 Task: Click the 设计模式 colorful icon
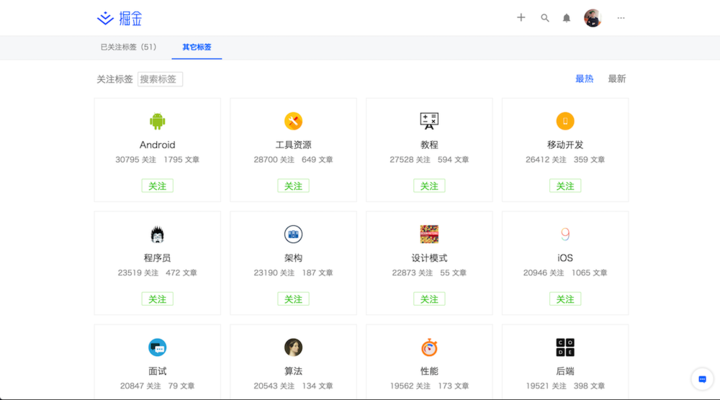[x=429, y=234]
